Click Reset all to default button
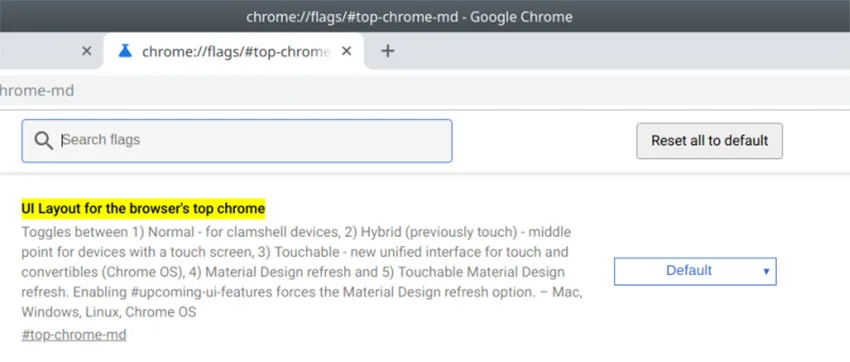Image resolution: width=850 pixels, height=362 pixels. [710, 141]
